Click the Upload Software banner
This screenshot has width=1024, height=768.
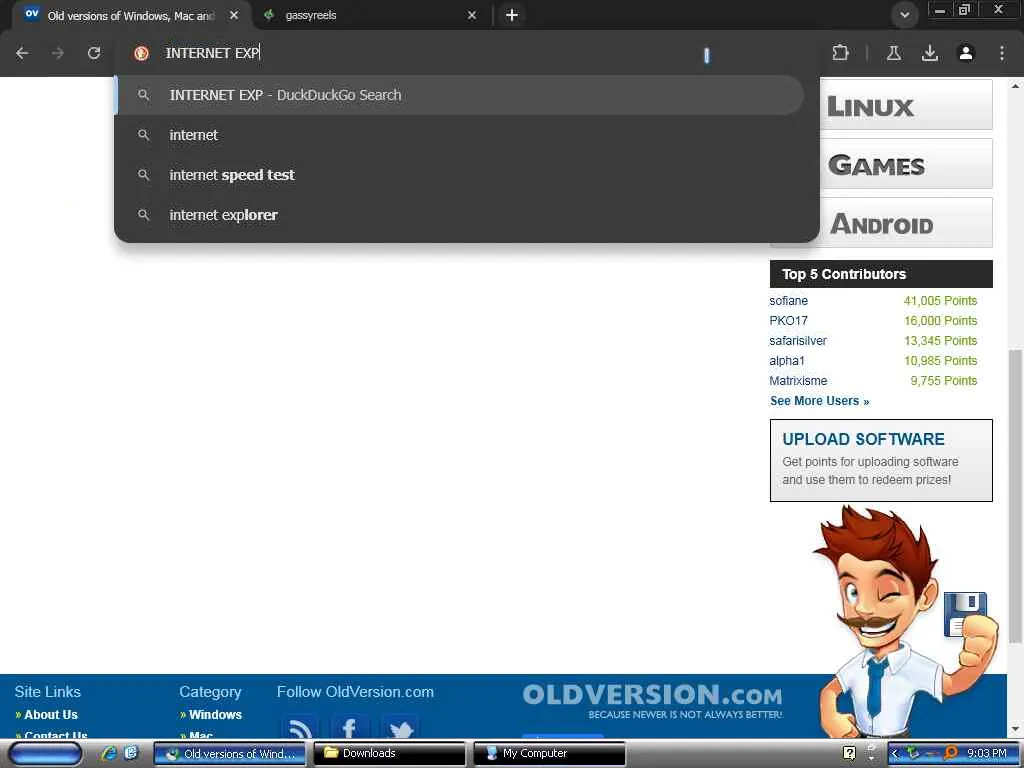881,460
